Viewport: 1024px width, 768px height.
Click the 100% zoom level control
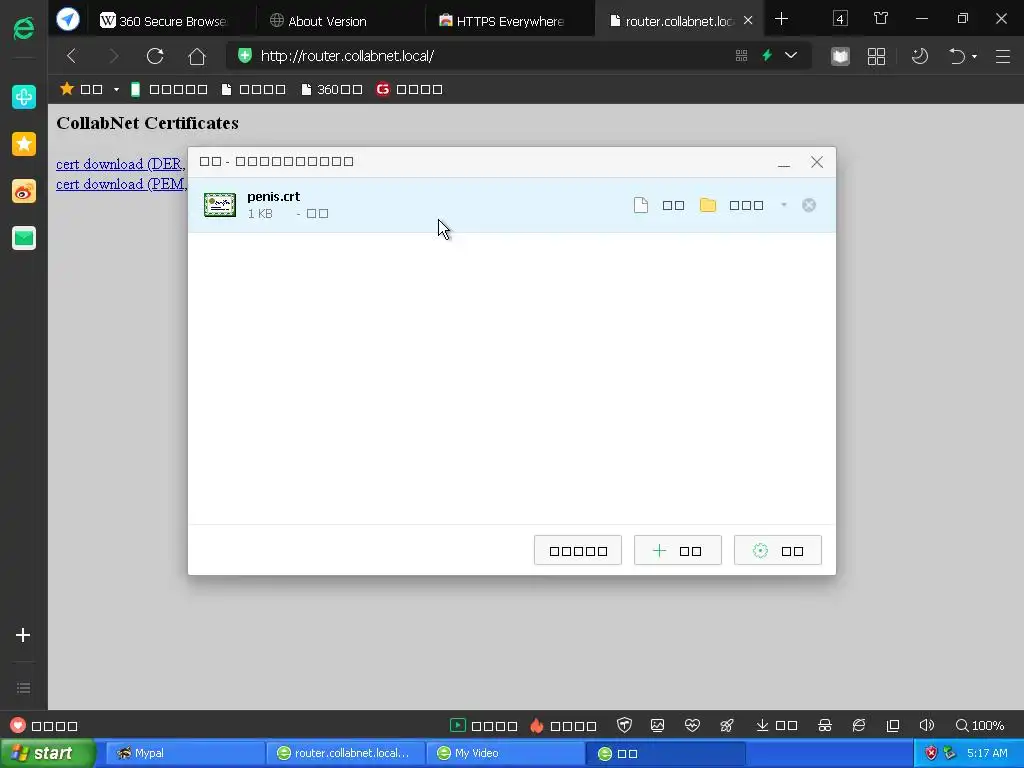(x=980, y=726)
